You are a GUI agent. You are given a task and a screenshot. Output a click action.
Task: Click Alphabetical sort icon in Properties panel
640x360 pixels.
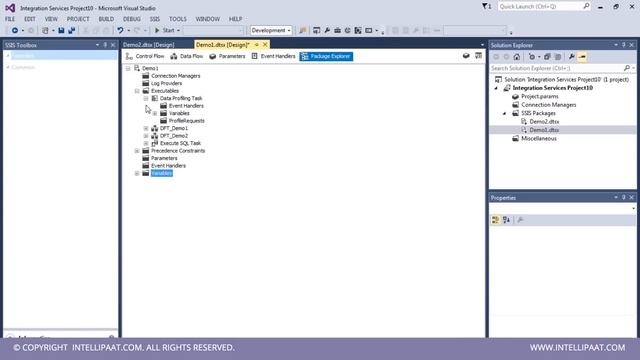pos(507,220)
